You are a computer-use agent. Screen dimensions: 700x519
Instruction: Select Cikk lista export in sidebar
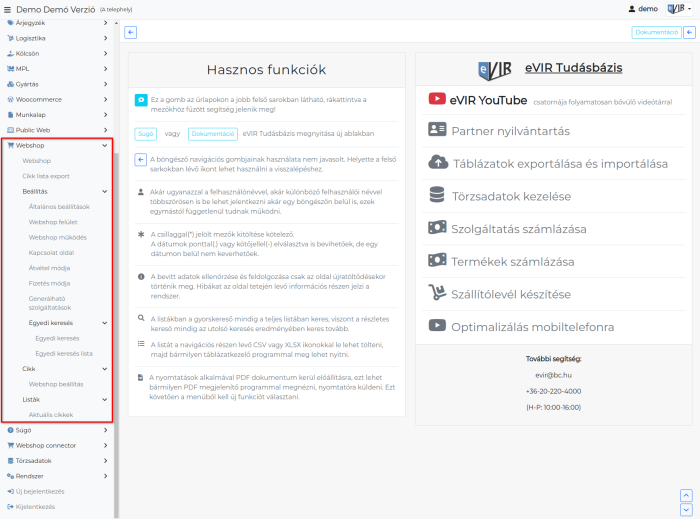46,175
